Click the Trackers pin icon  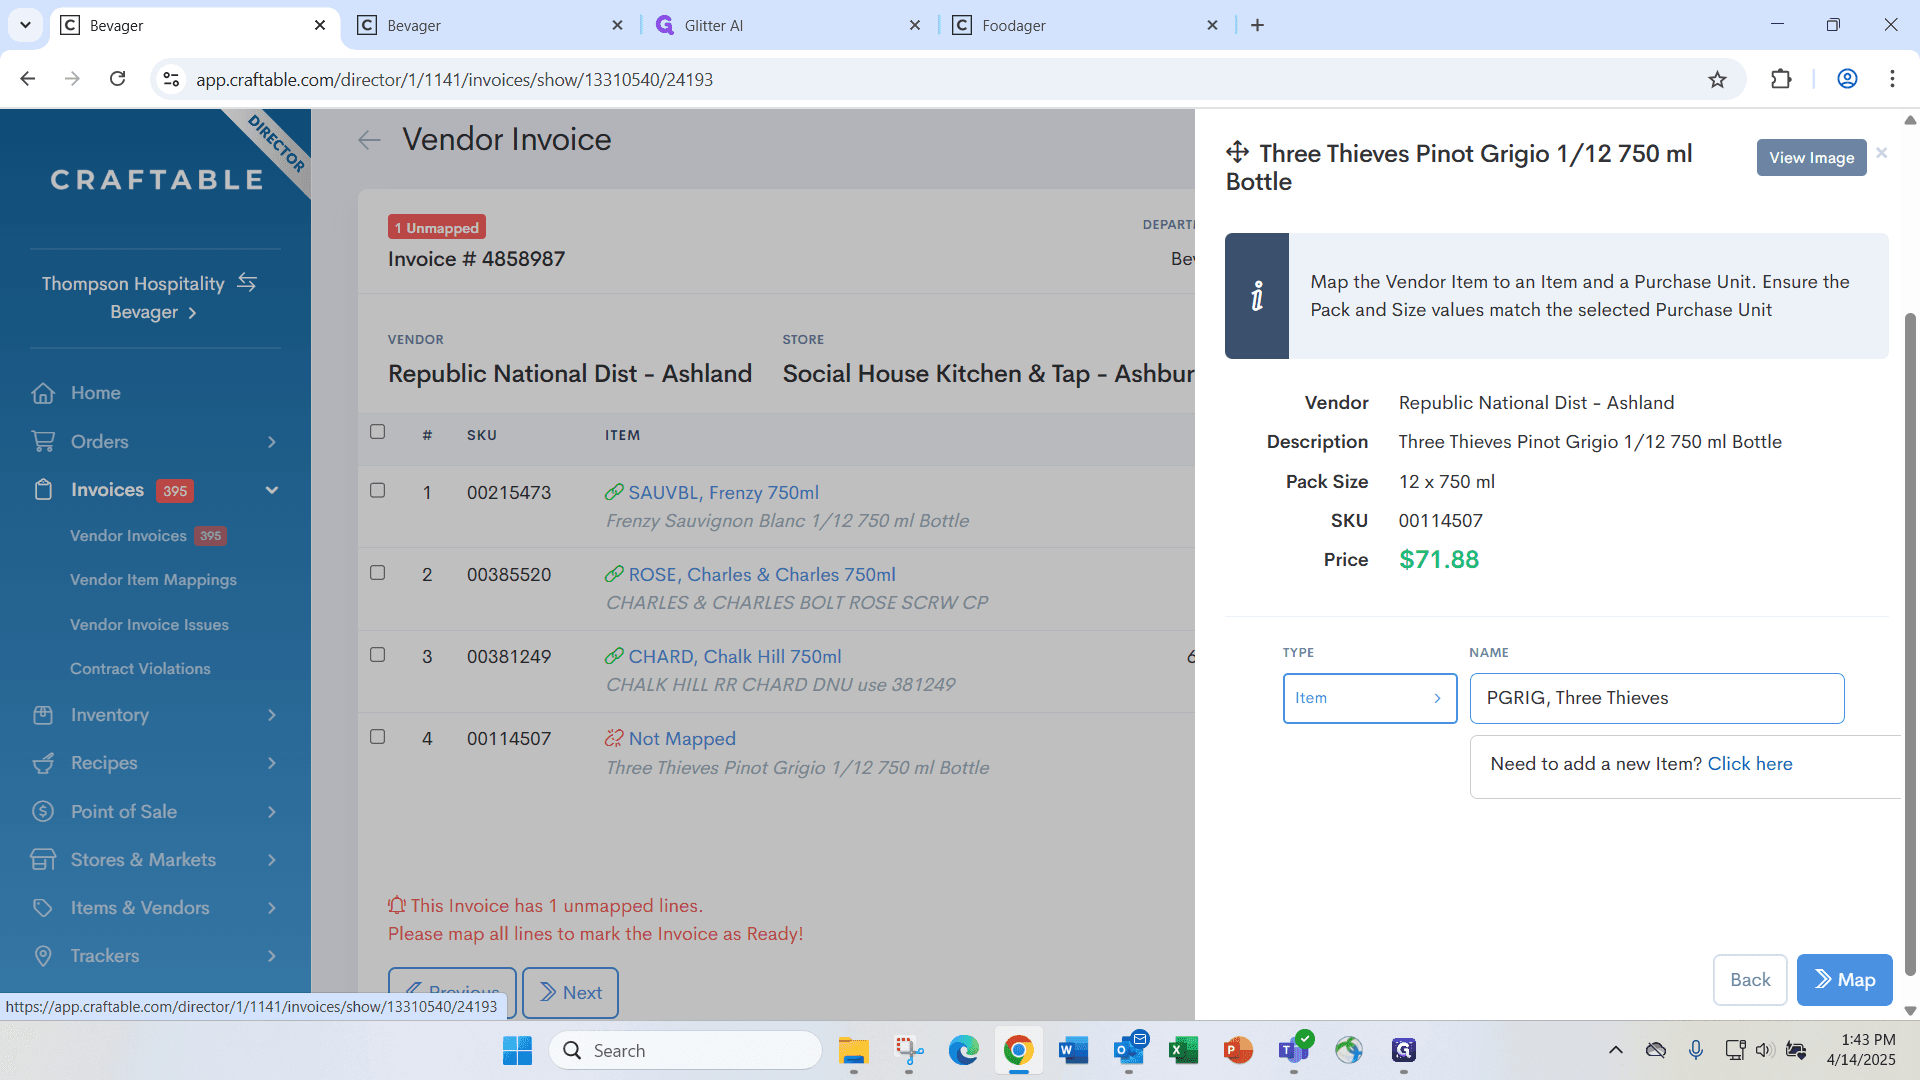[x=43, y=955]
